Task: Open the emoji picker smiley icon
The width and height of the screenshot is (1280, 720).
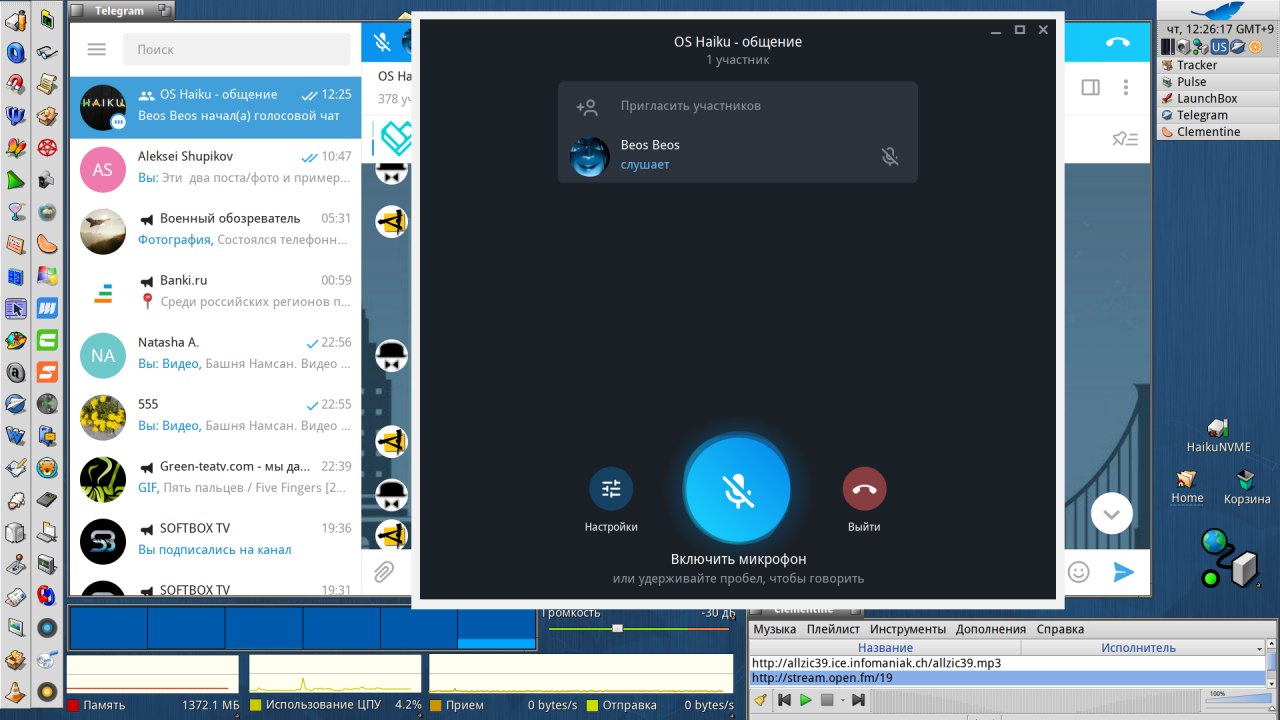Action: [1078, 572]
